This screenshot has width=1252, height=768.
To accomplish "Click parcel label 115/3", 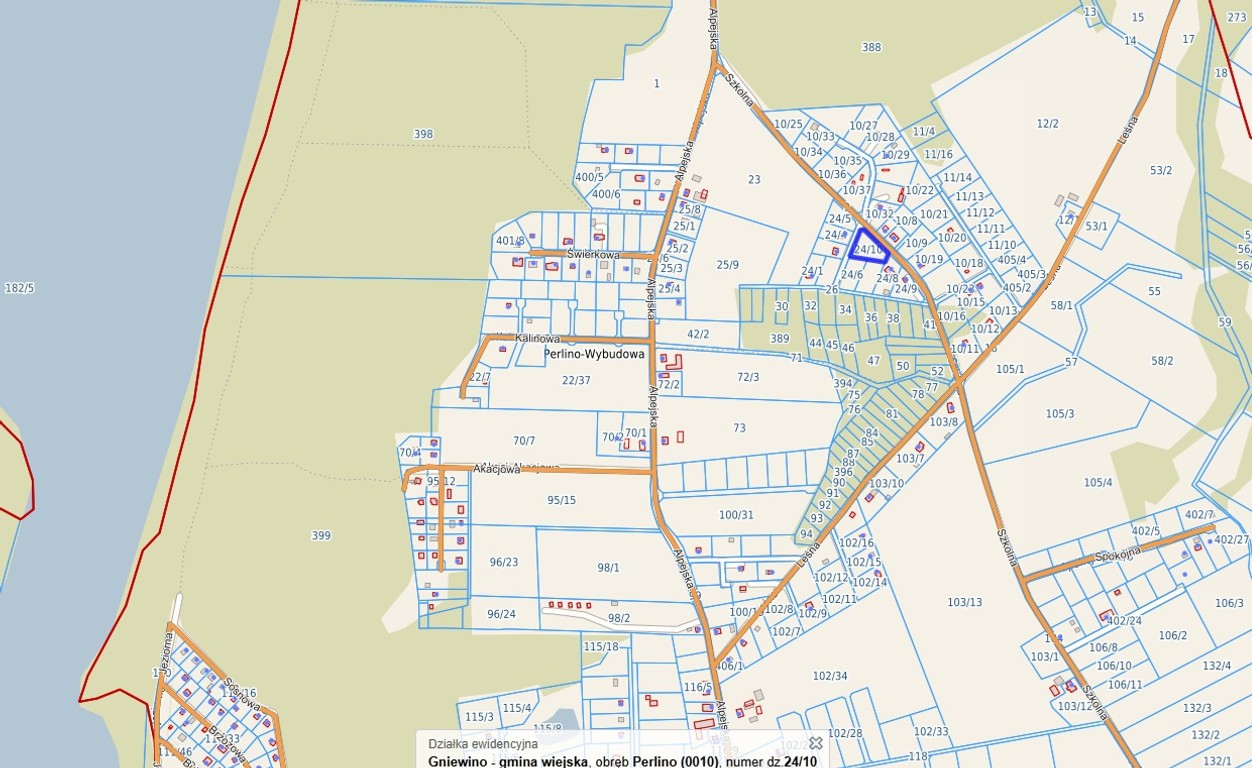I will coord(479,717).
